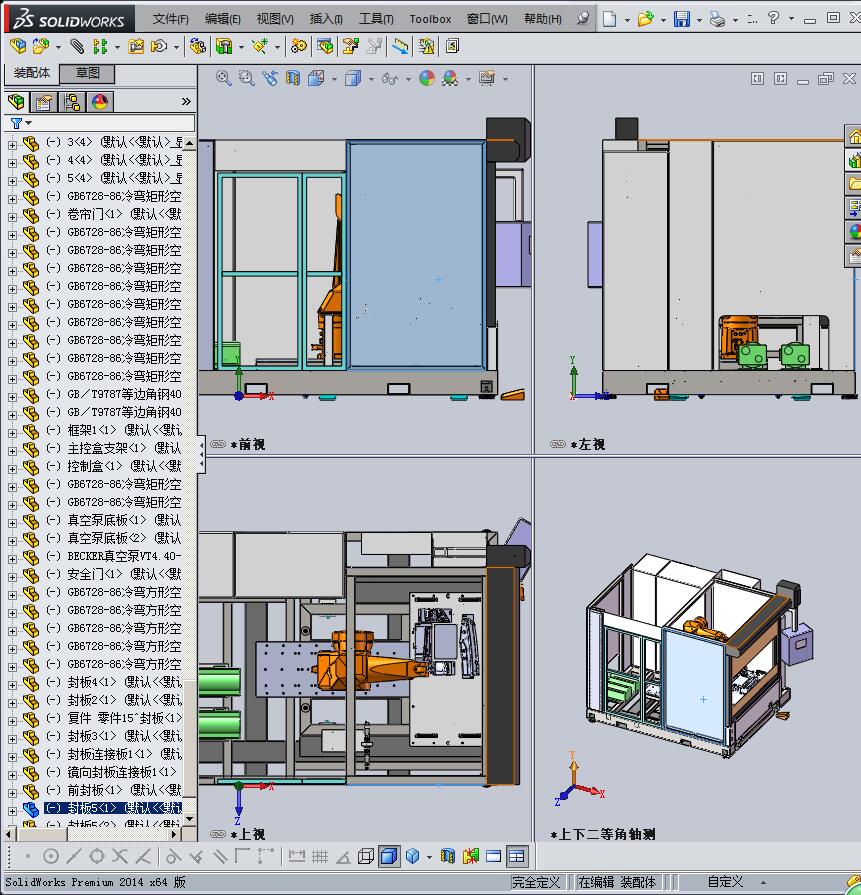Click the Section View icon

[292, 78]
